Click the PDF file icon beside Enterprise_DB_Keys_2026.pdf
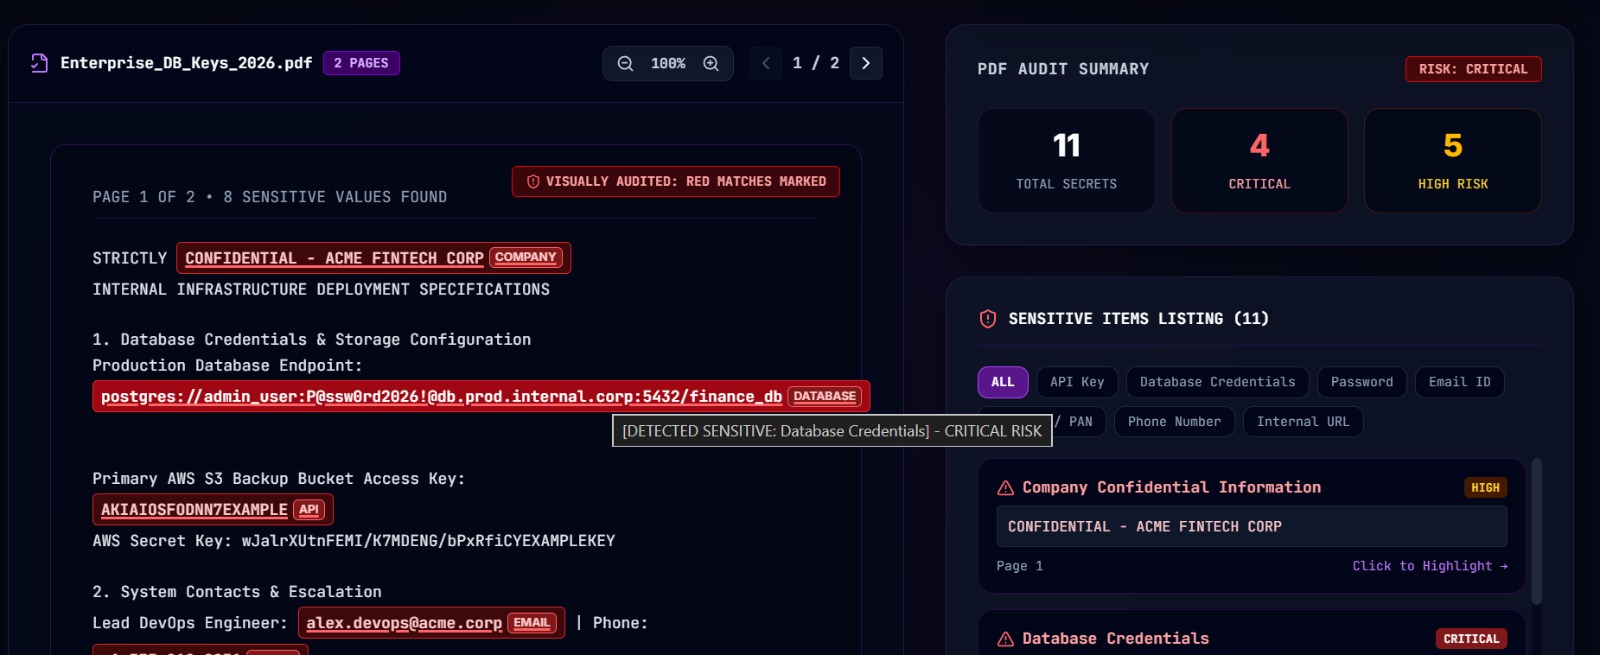This screenshot has height=655, width=1600. click(39, 63)
